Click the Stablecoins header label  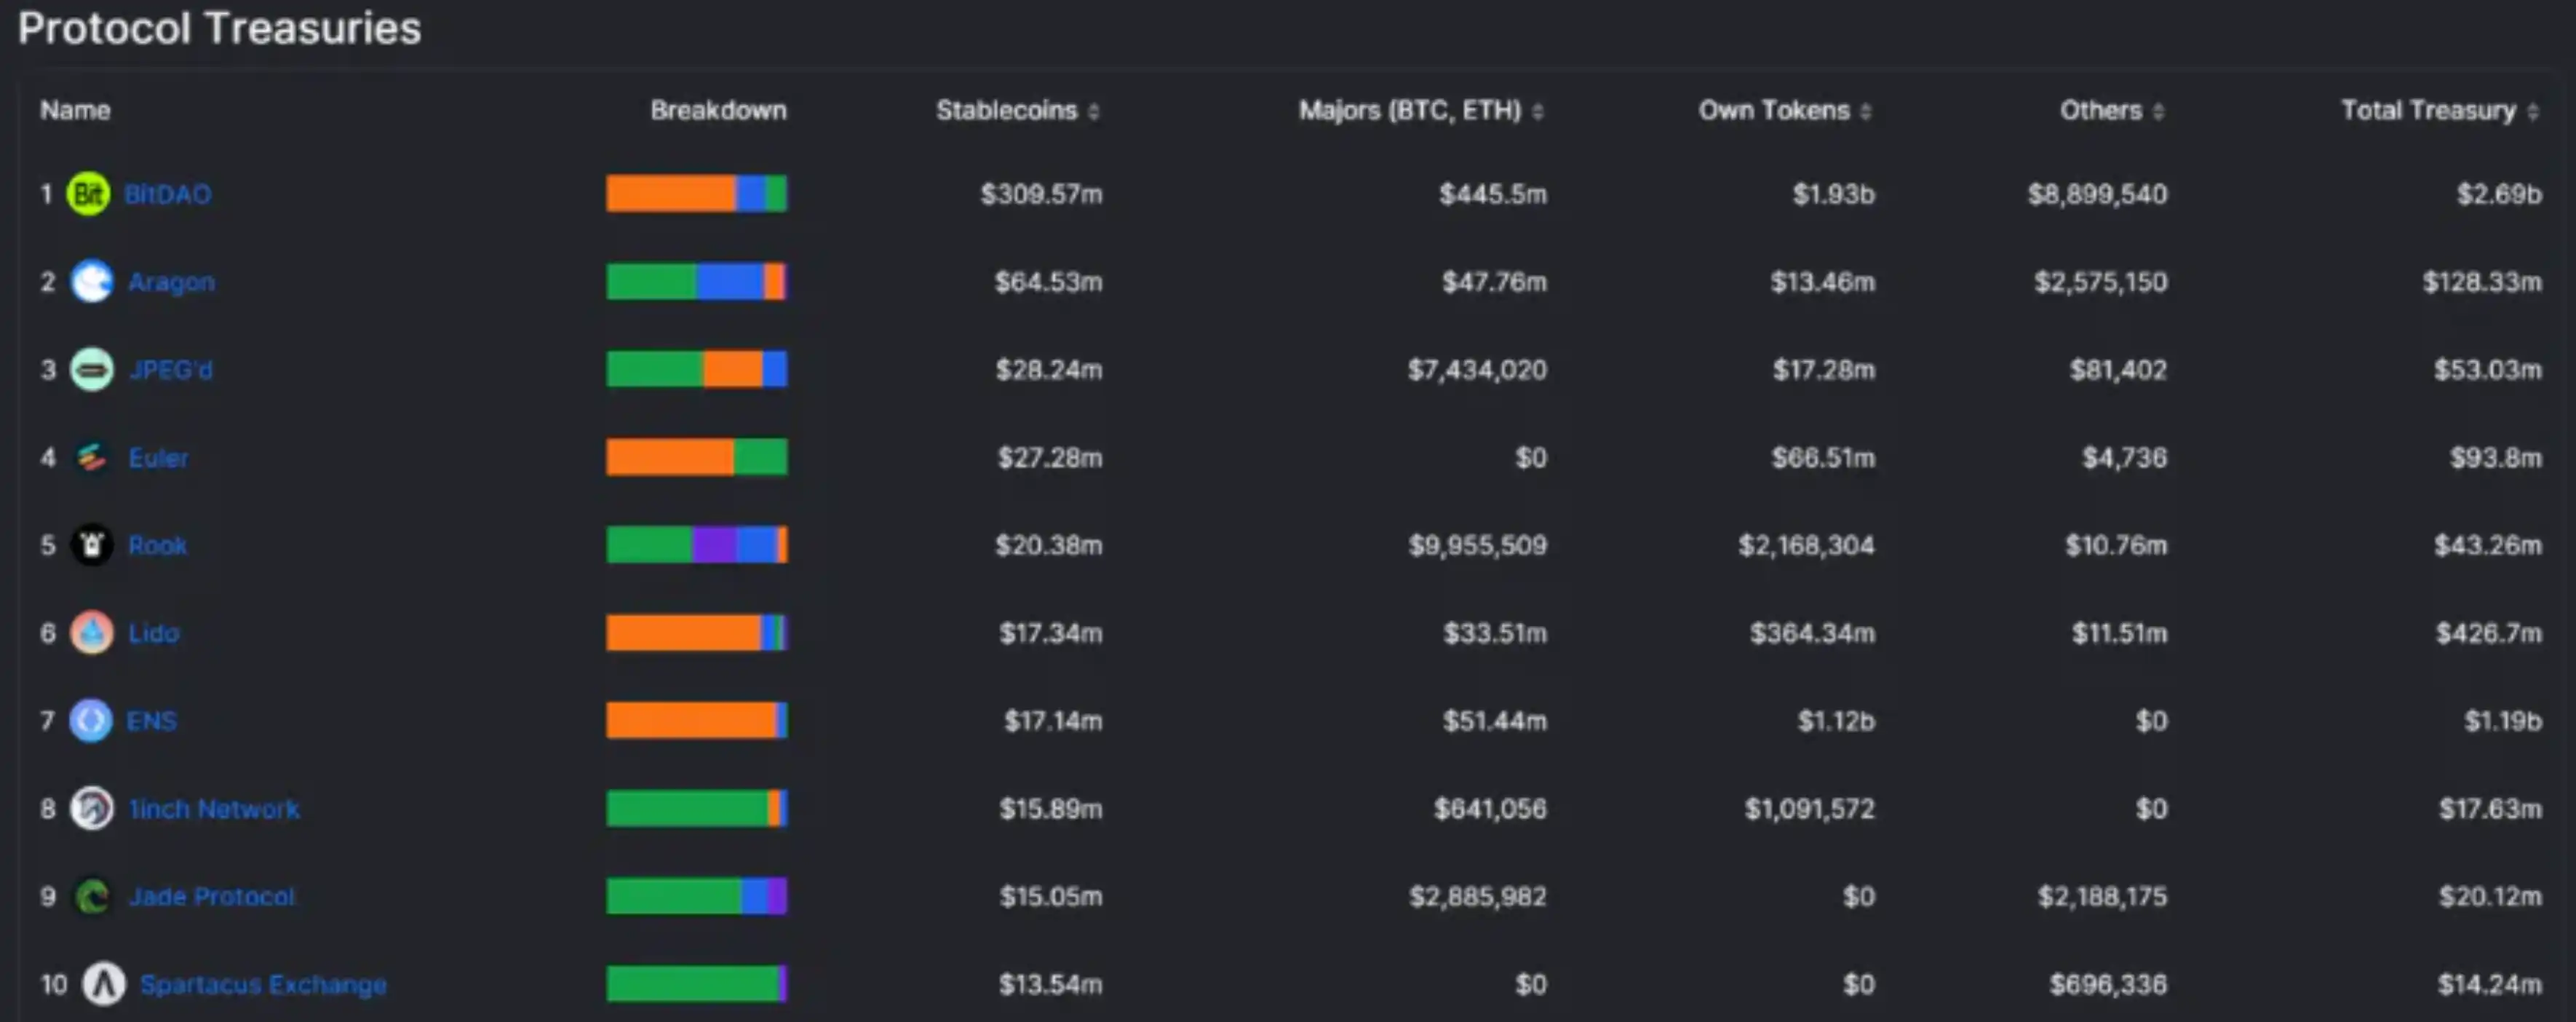tap(1006, 110)
